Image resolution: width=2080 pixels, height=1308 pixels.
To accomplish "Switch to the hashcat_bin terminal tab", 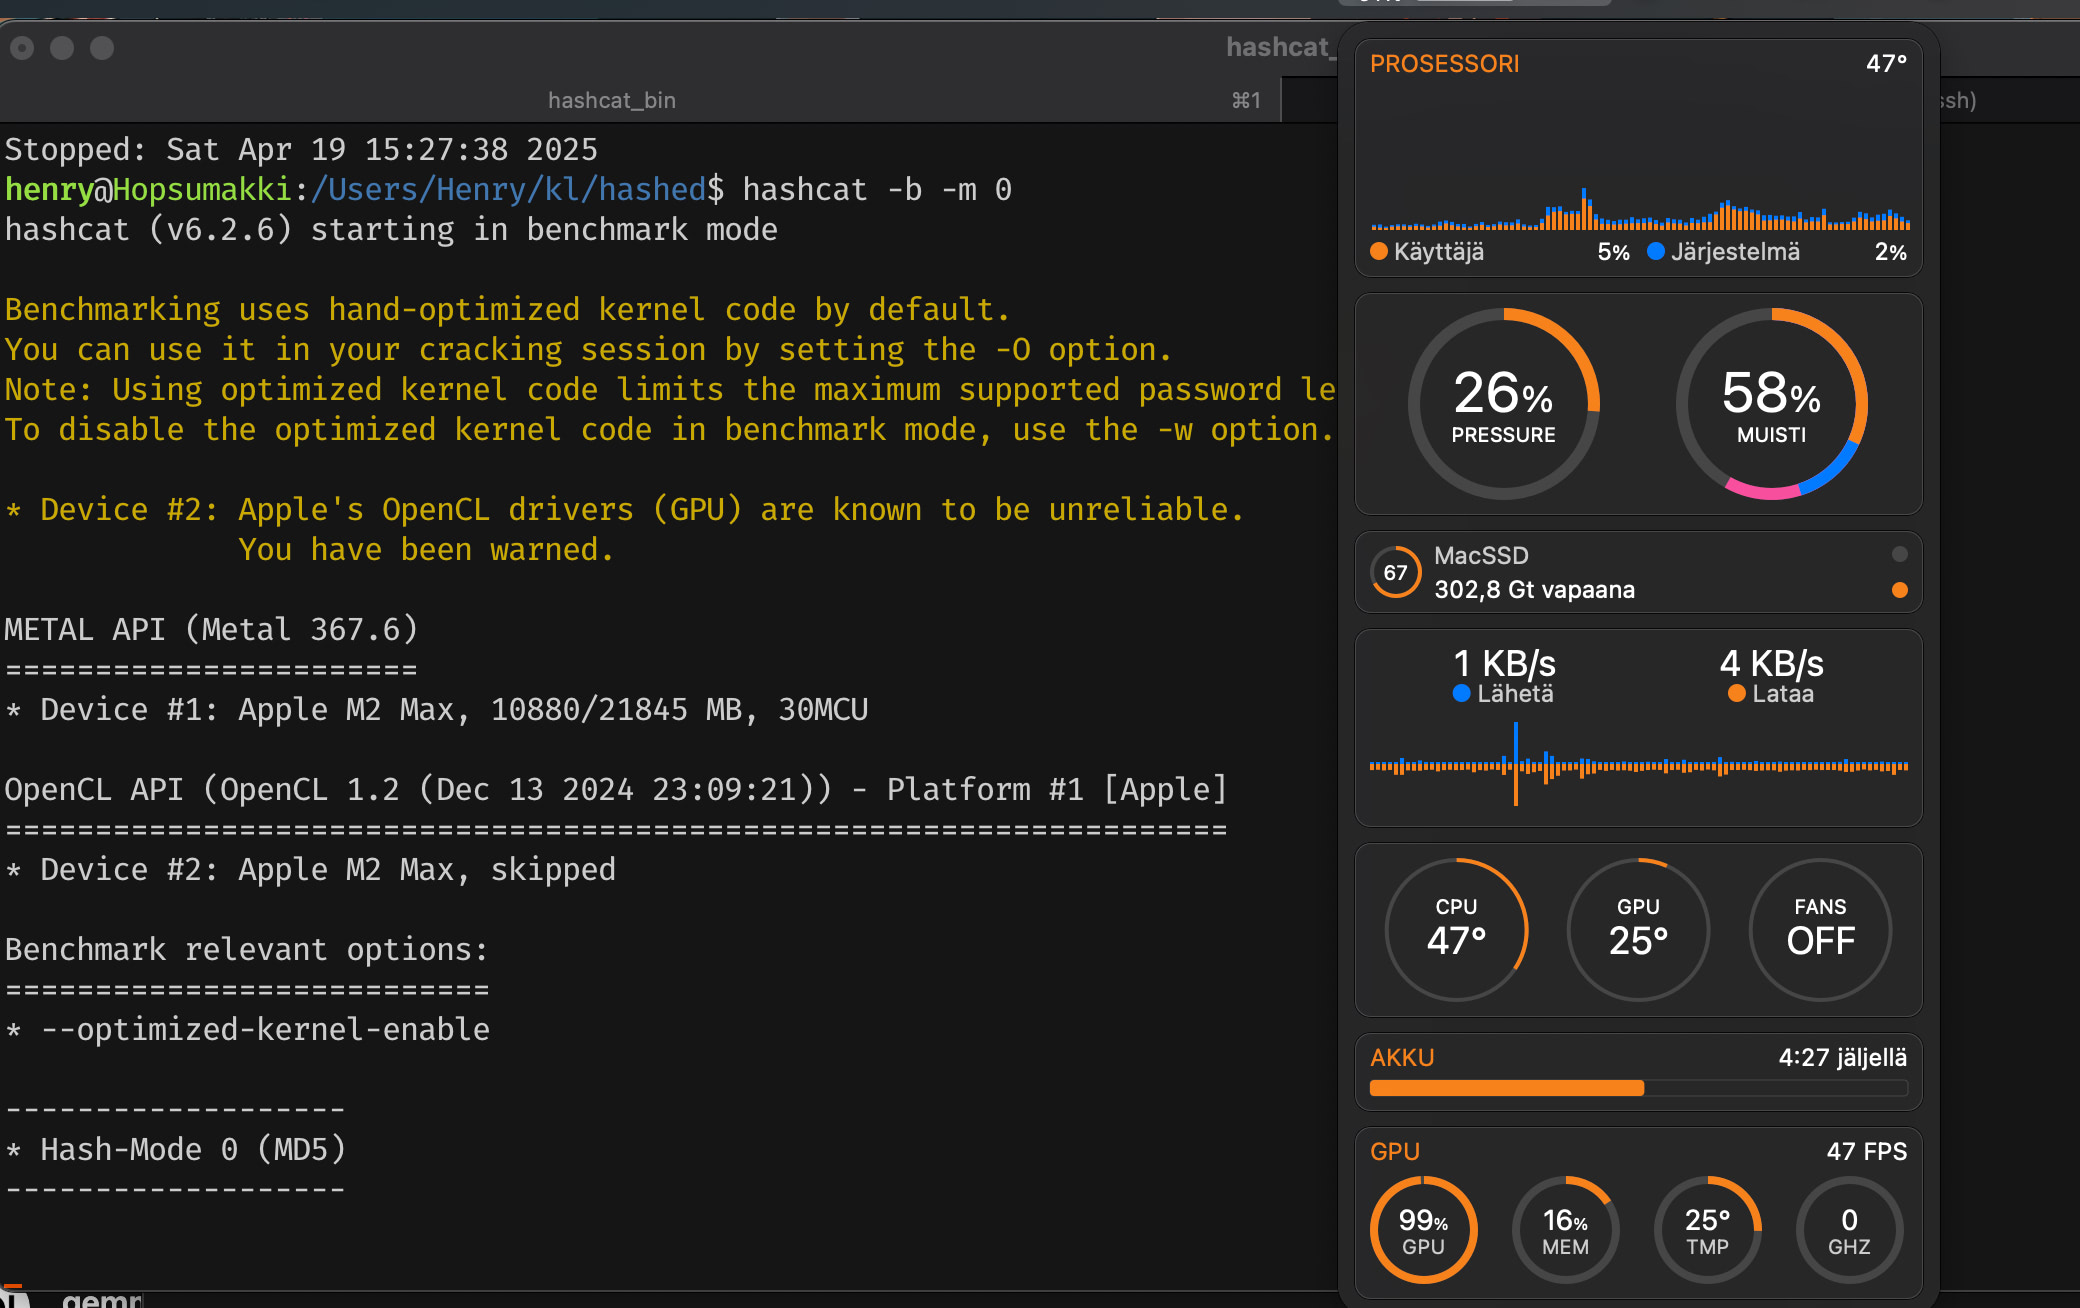I will click(611, 100).
